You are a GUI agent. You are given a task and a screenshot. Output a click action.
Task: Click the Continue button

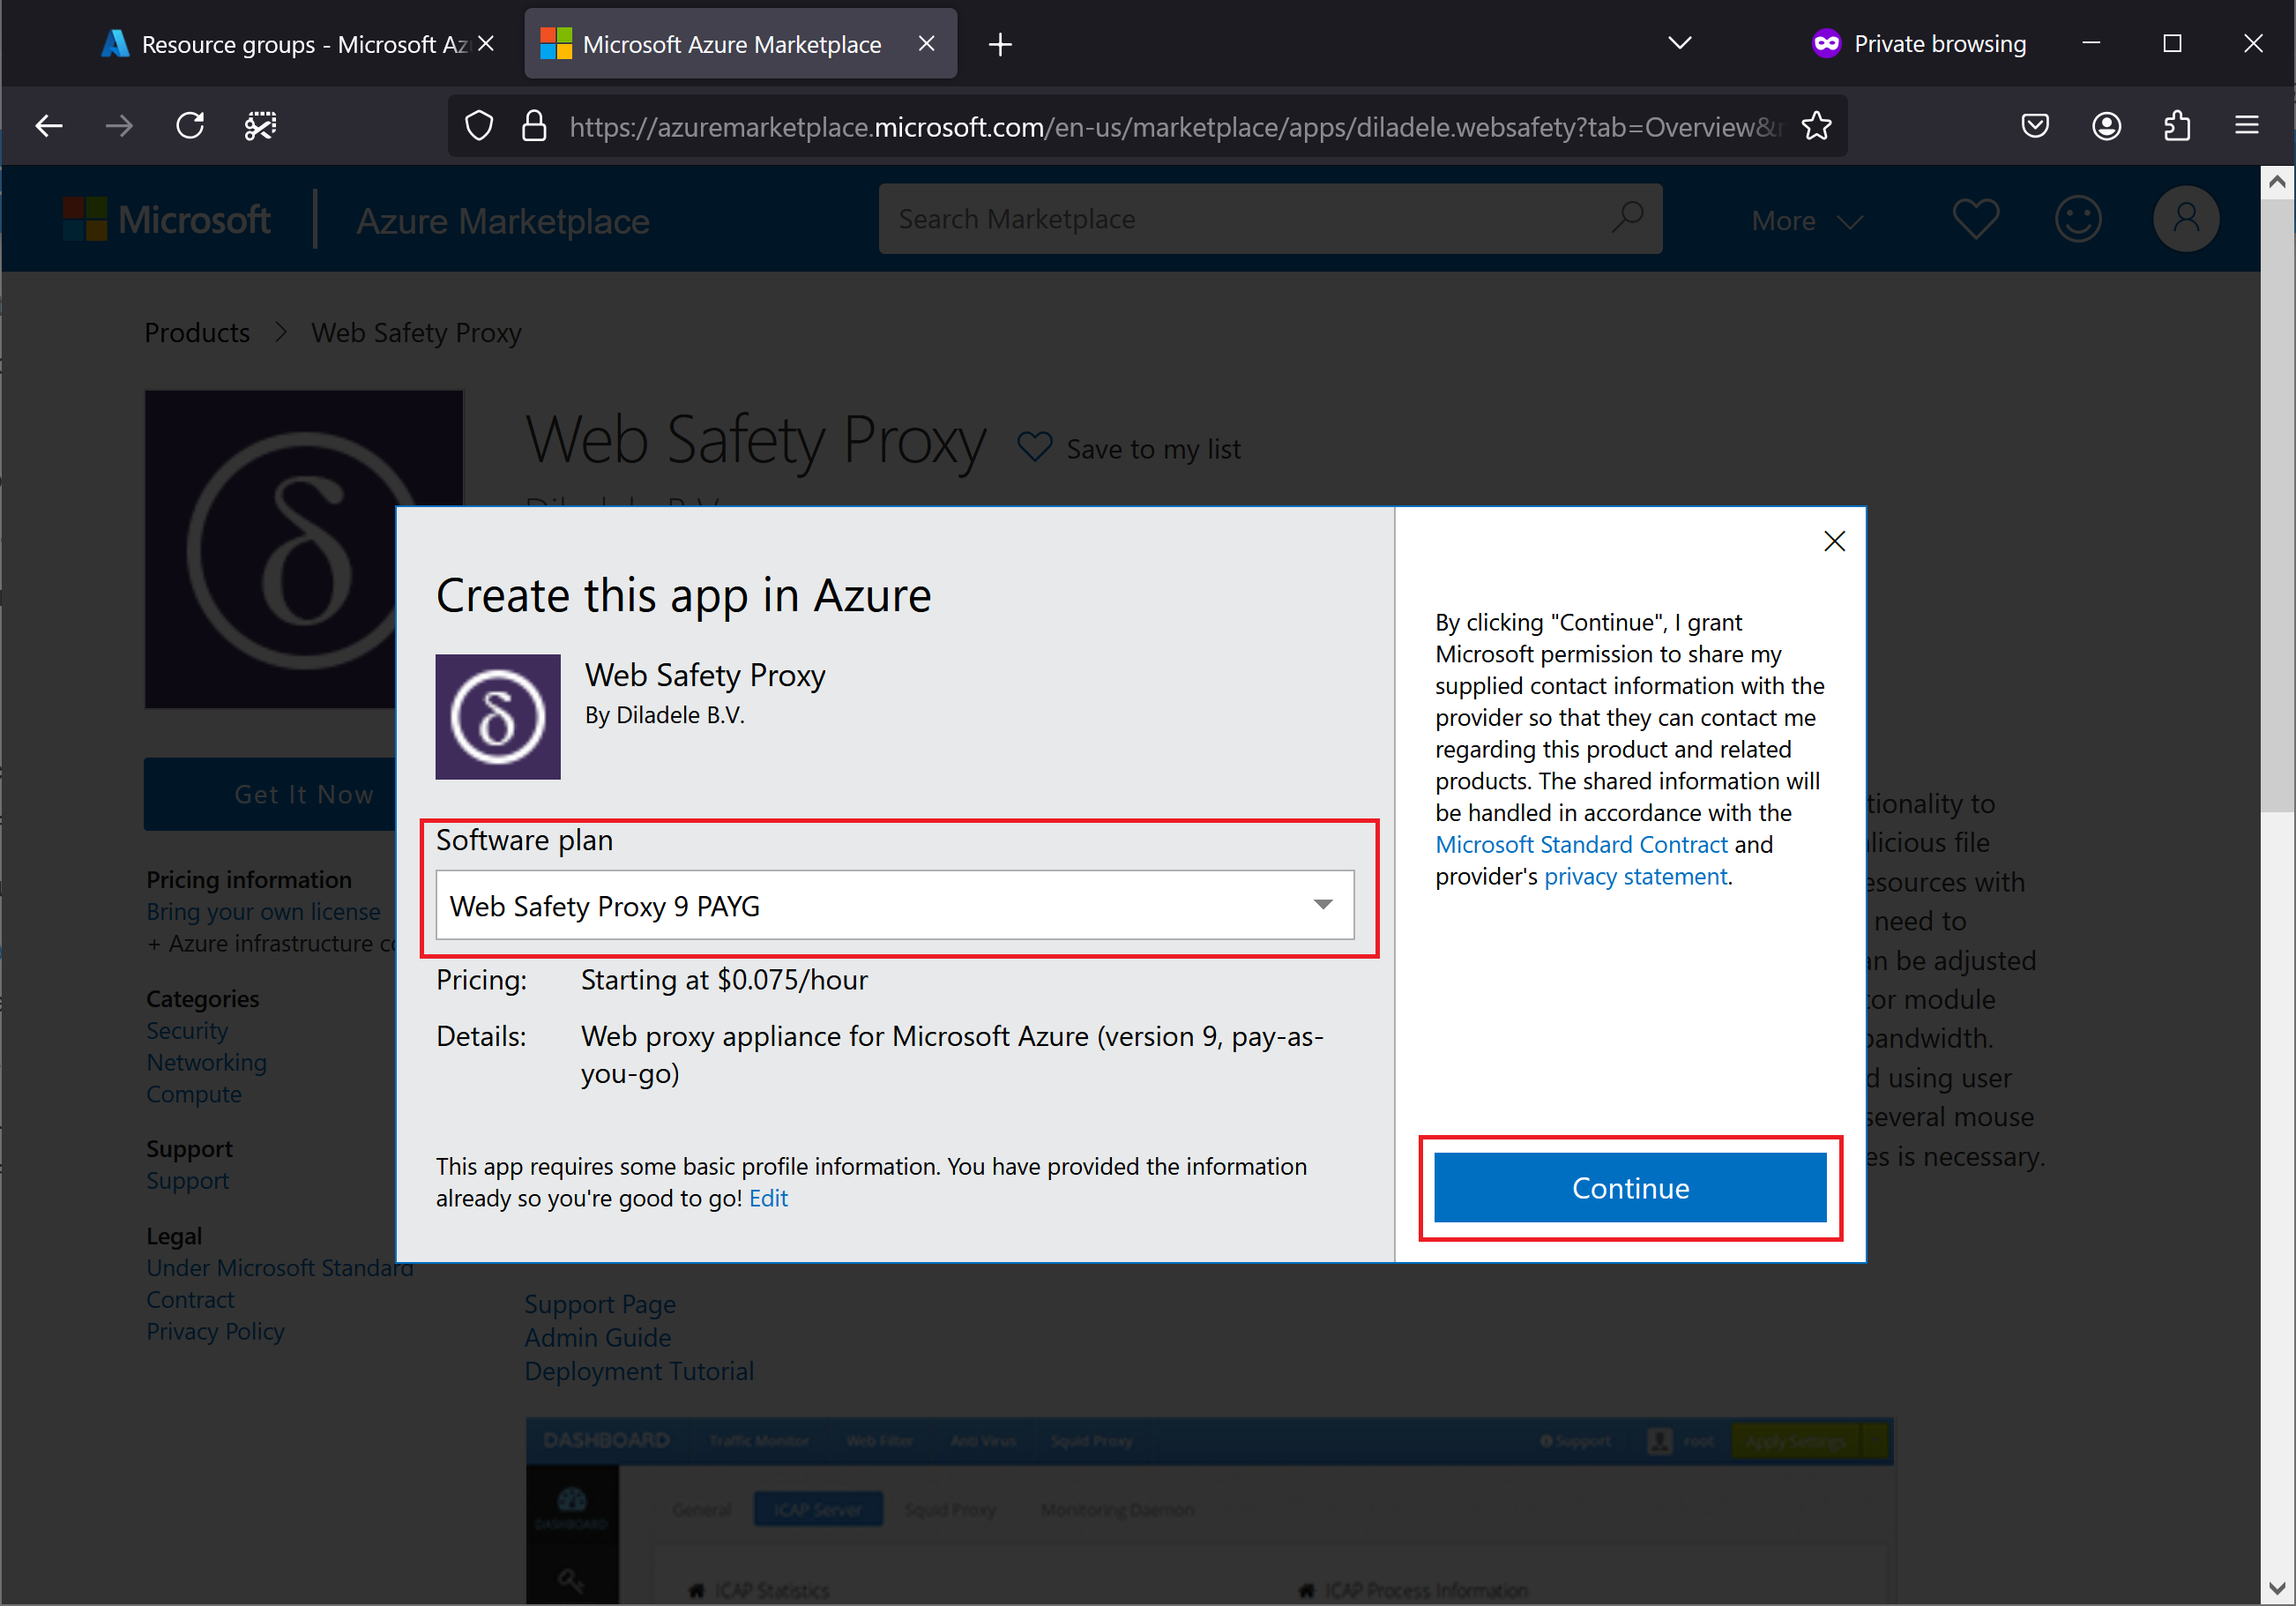pos(1630,1188)
